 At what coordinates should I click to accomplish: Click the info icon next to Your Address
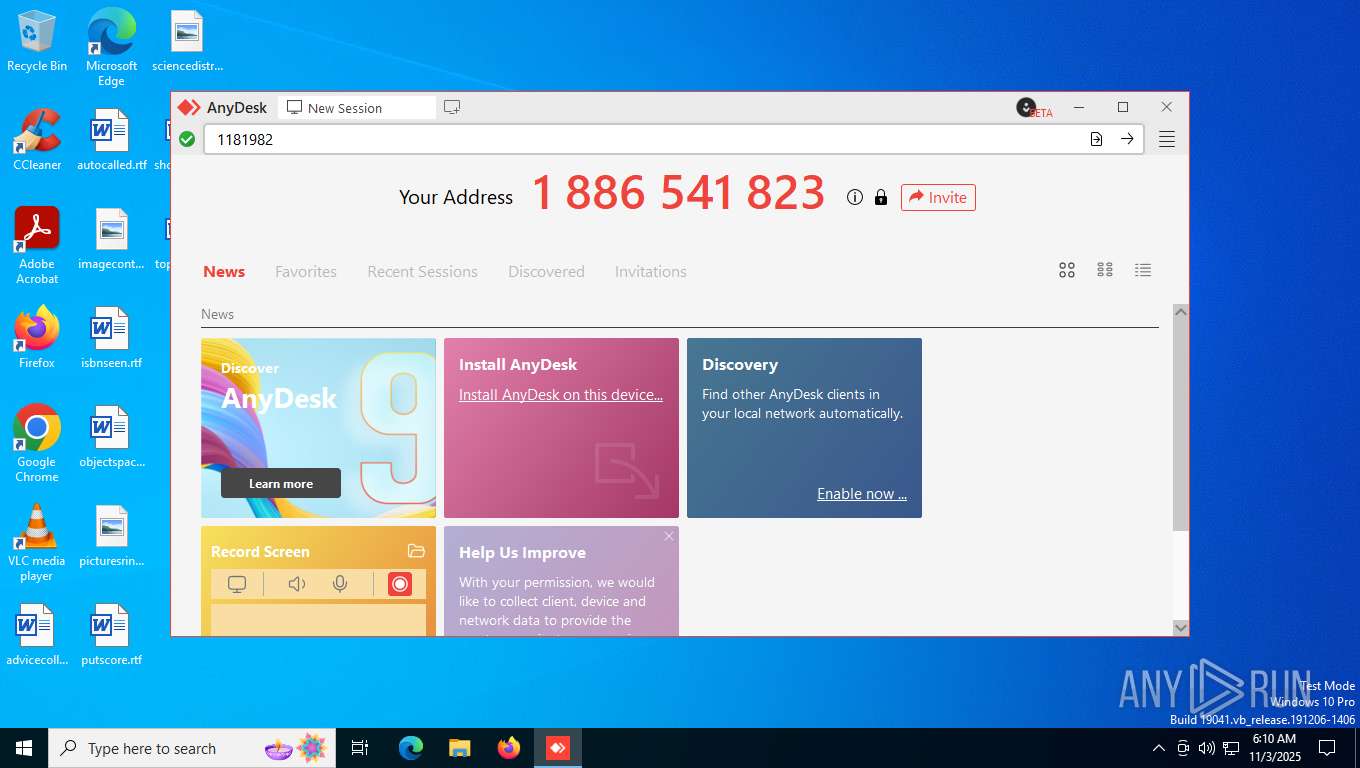tap(855, 197)
